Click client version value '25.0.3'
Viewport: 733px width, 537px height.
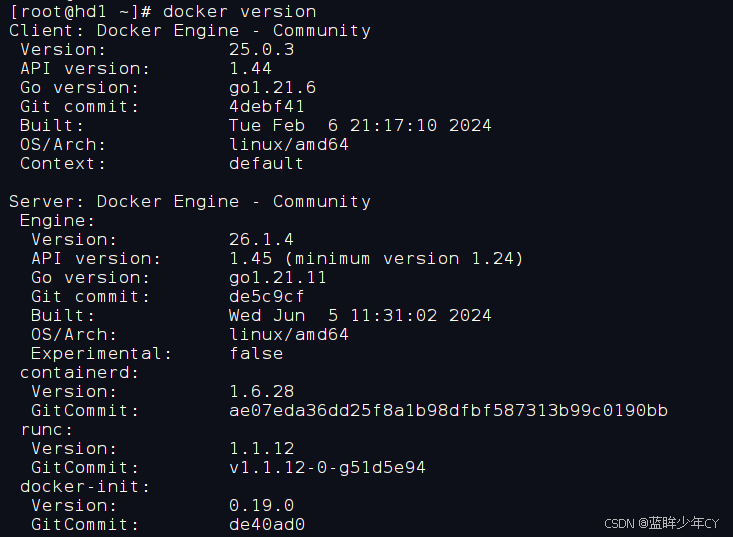(261, 50)
